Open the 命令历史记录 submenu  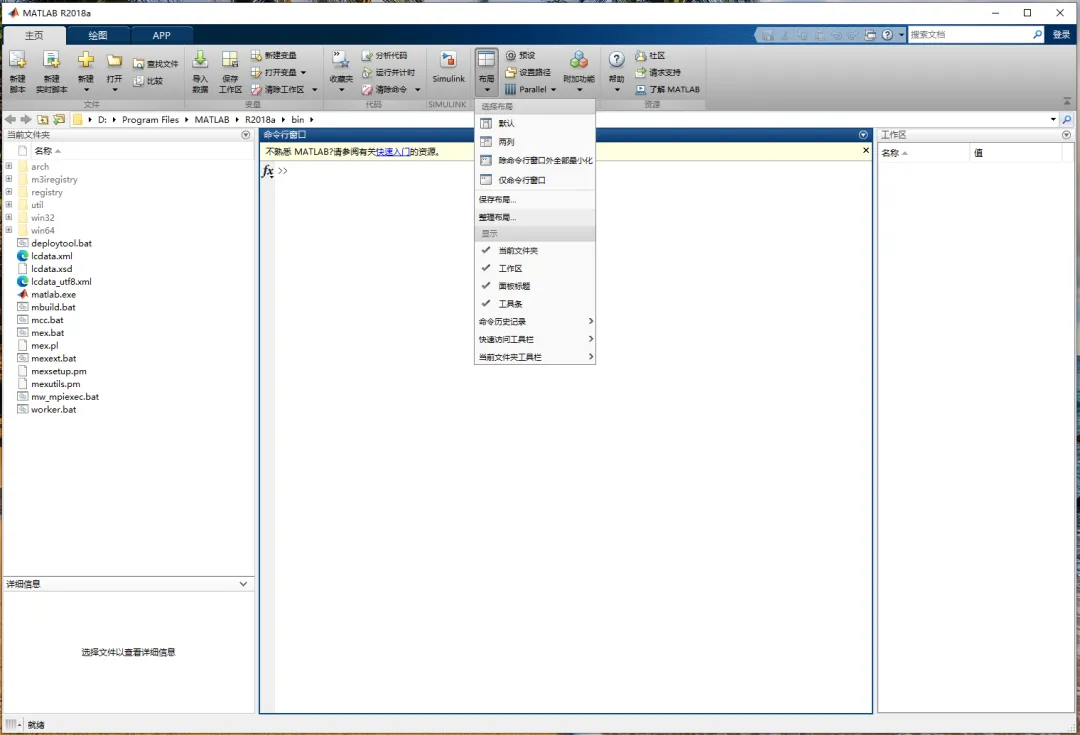click(x=534, y=321)
